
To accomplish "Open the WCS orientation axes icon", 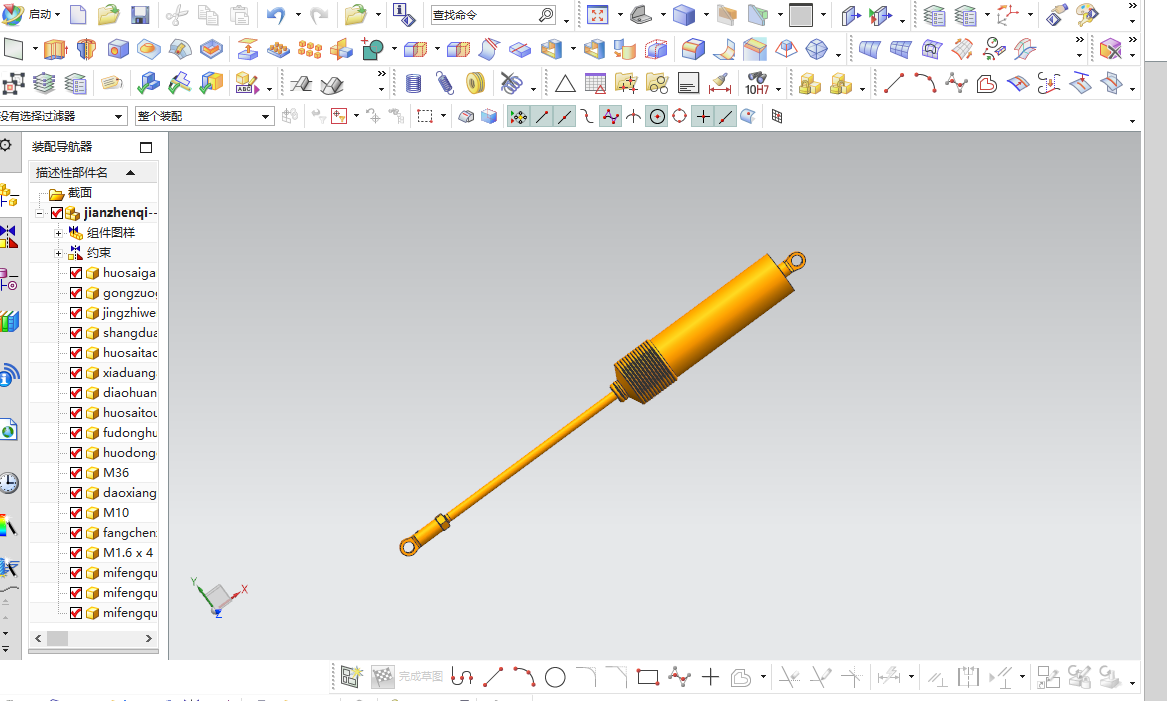I will point(1008,14).
